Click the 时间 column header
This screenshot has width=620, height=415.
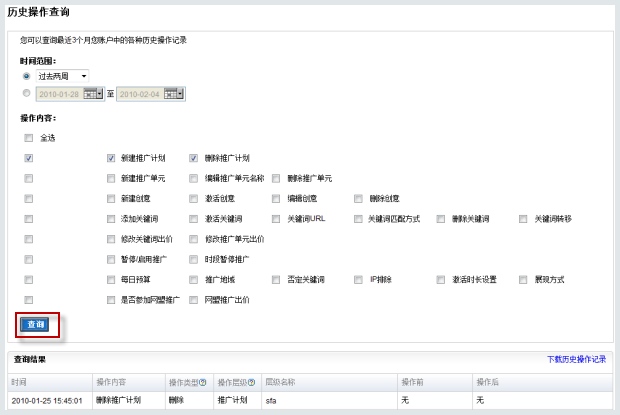[19, 382]
